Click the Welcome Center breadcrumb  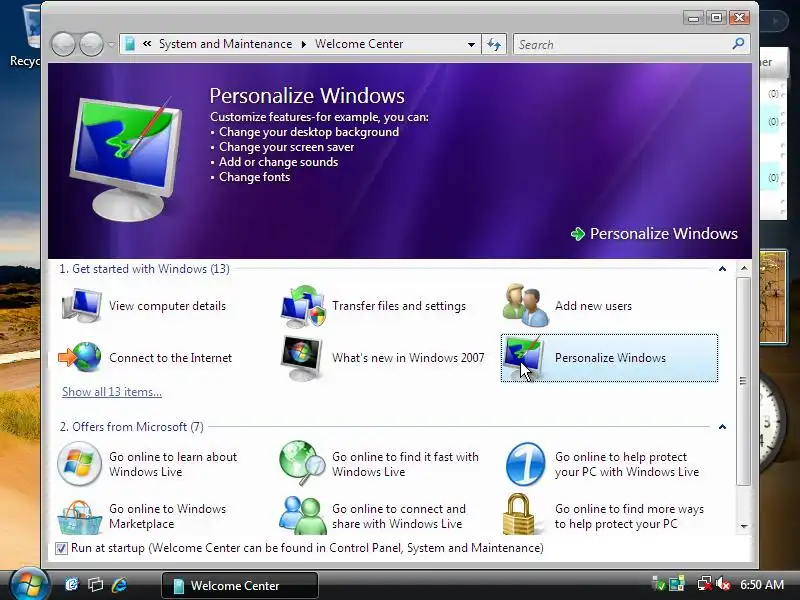pyautogui.click(x=359, y=44)
